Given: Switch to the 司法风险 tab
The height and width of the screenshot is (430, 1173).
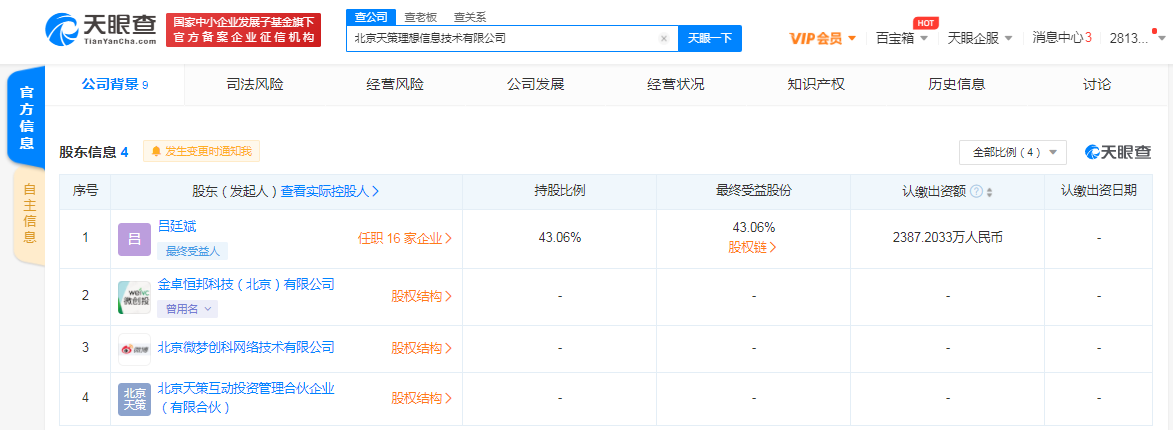Looking at the screenshot, I should tap(255, 85).
